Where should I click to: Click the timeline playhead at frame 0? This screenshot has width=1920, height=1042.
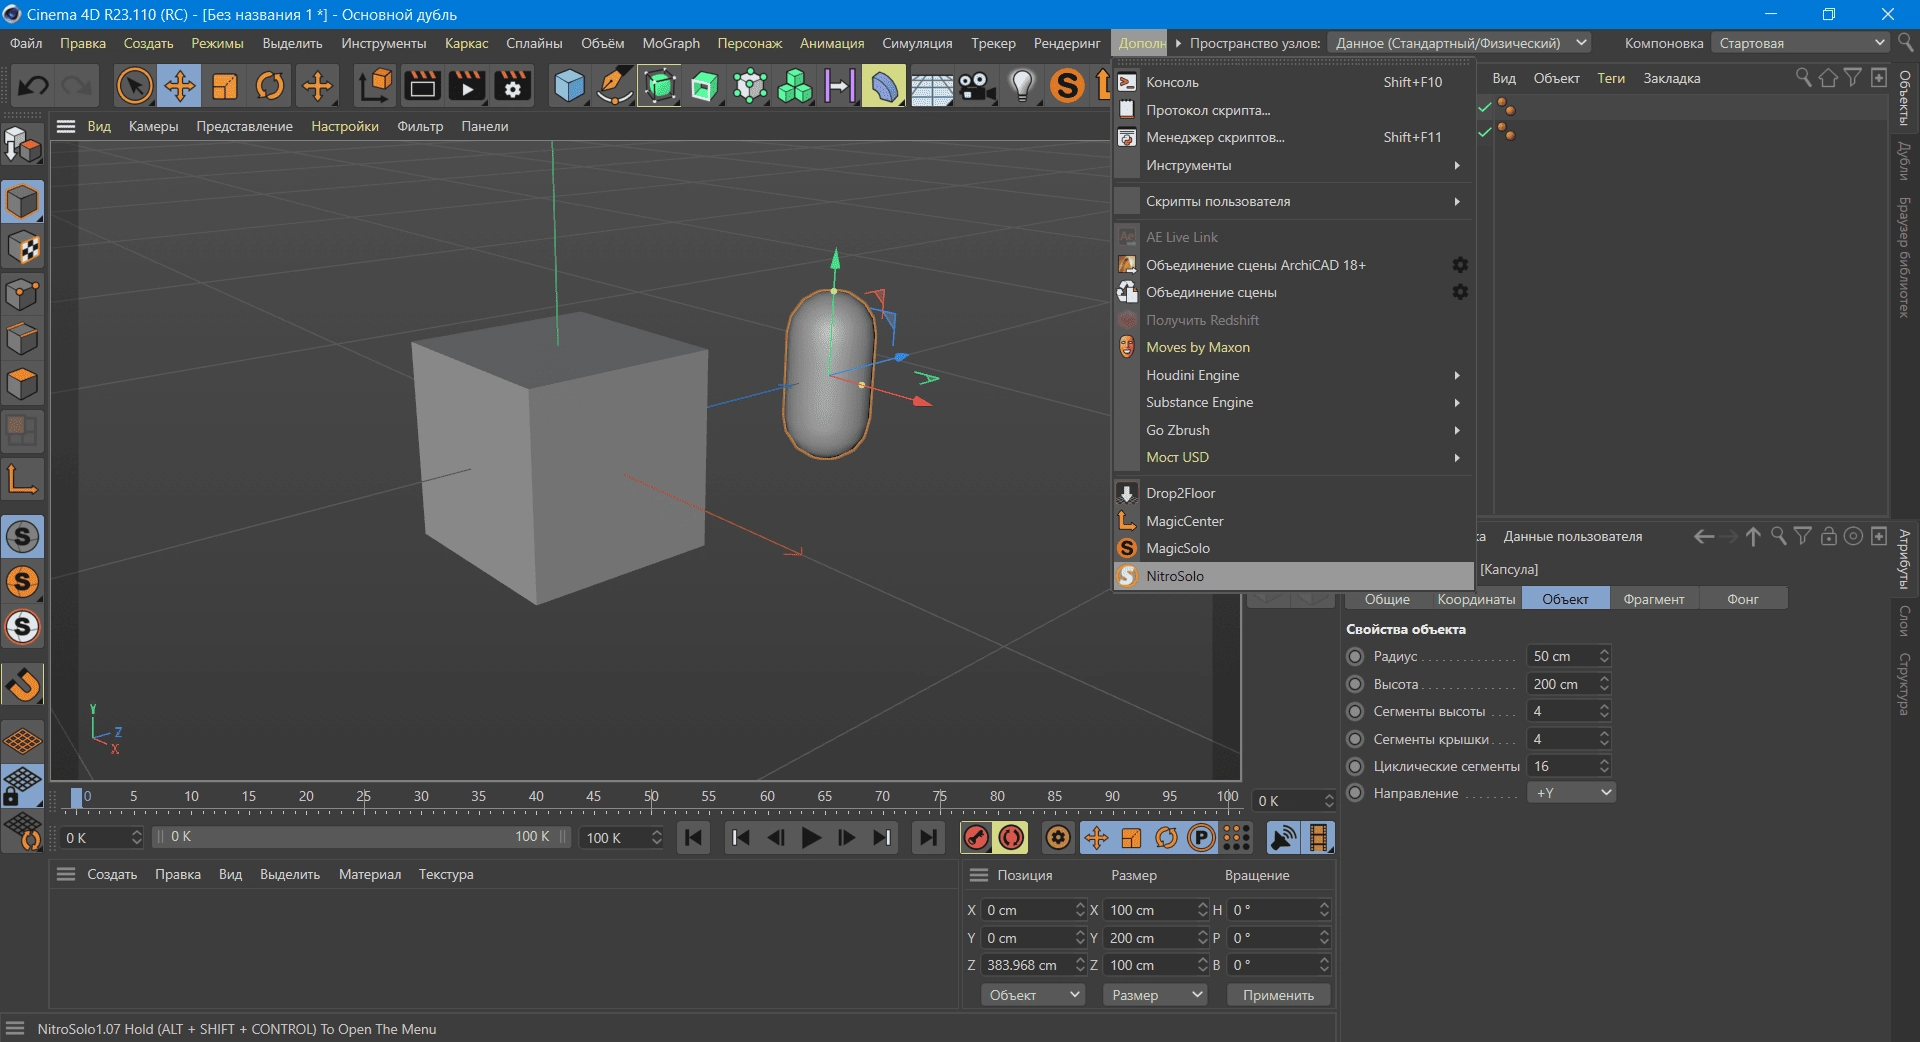click(77, 797)
